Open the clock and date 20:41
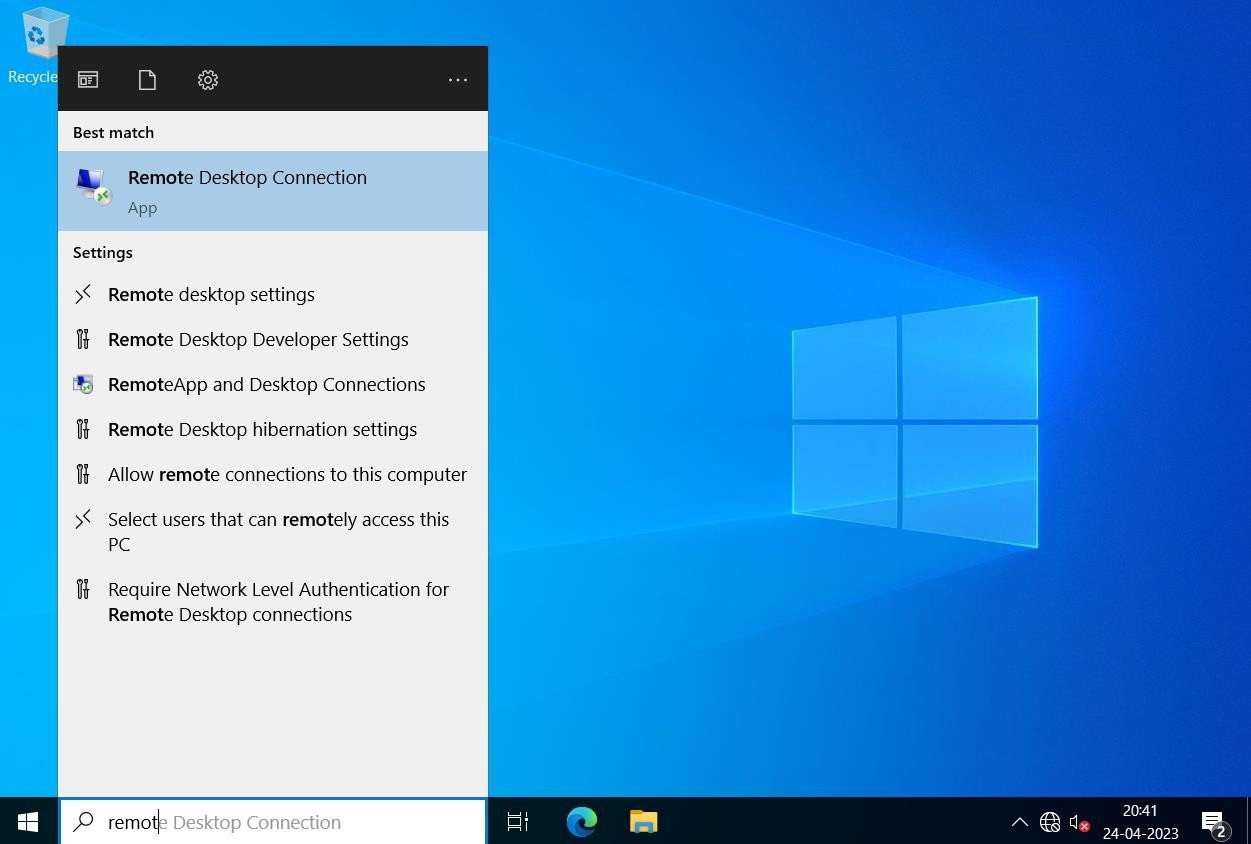 [1140, 822]
